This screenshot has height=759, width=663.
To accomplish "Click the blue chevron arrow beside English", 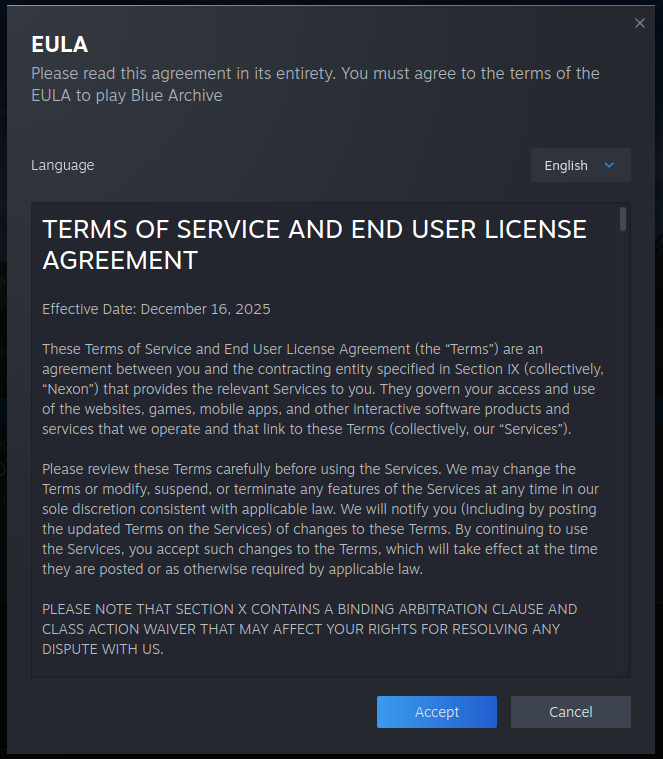I will coord(609,165).
